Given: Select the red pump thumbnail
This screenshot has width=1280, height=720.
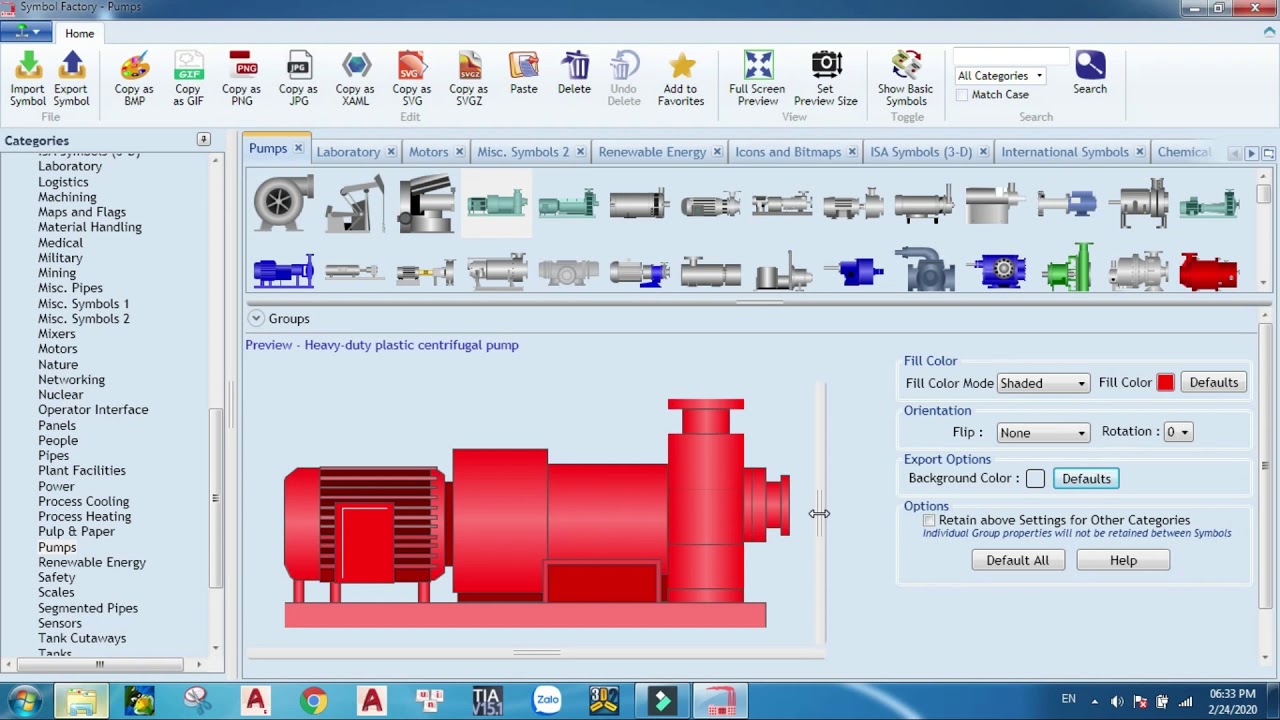Looking at the screenshot, I should pos(1209,271).
